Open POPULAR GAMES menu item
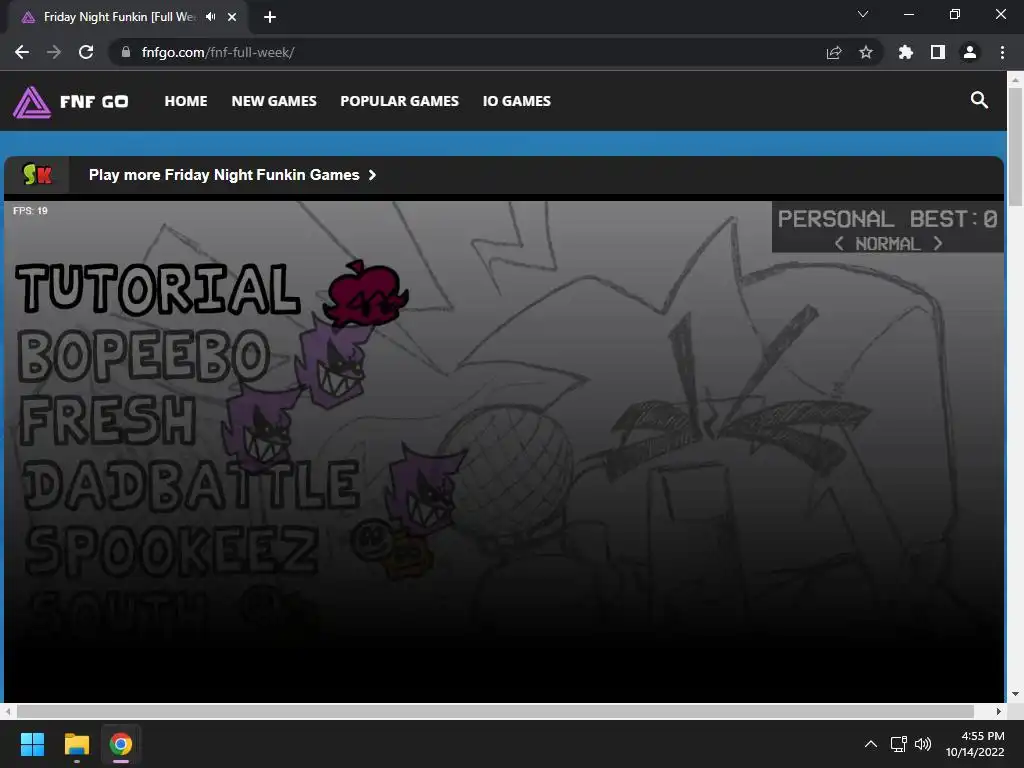Image resolution: width=1024 pixels, height=768 pixels. pos(399,101)
